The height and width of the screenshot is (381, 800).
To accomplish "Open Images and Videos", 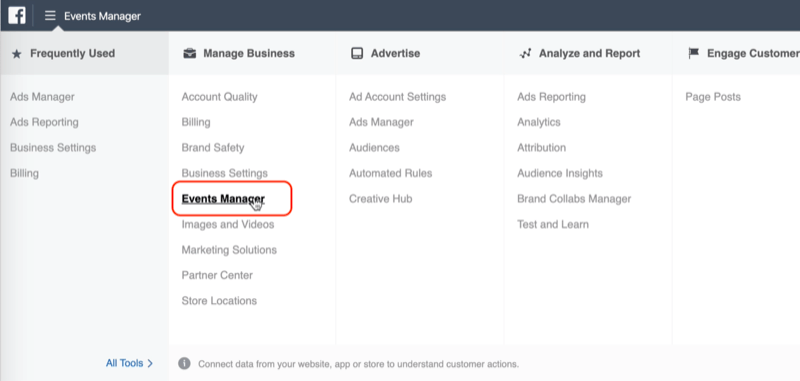I will tap(228, 224).
